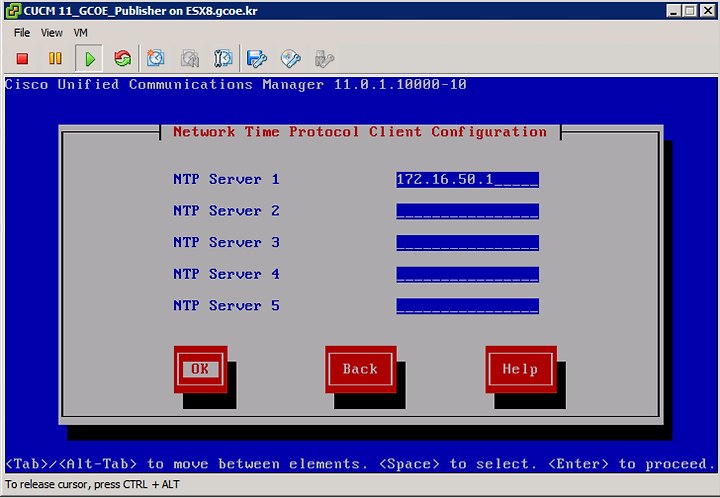Click the Reset virtual machine icon
The image size is (720, 498).
click(123, 58)
